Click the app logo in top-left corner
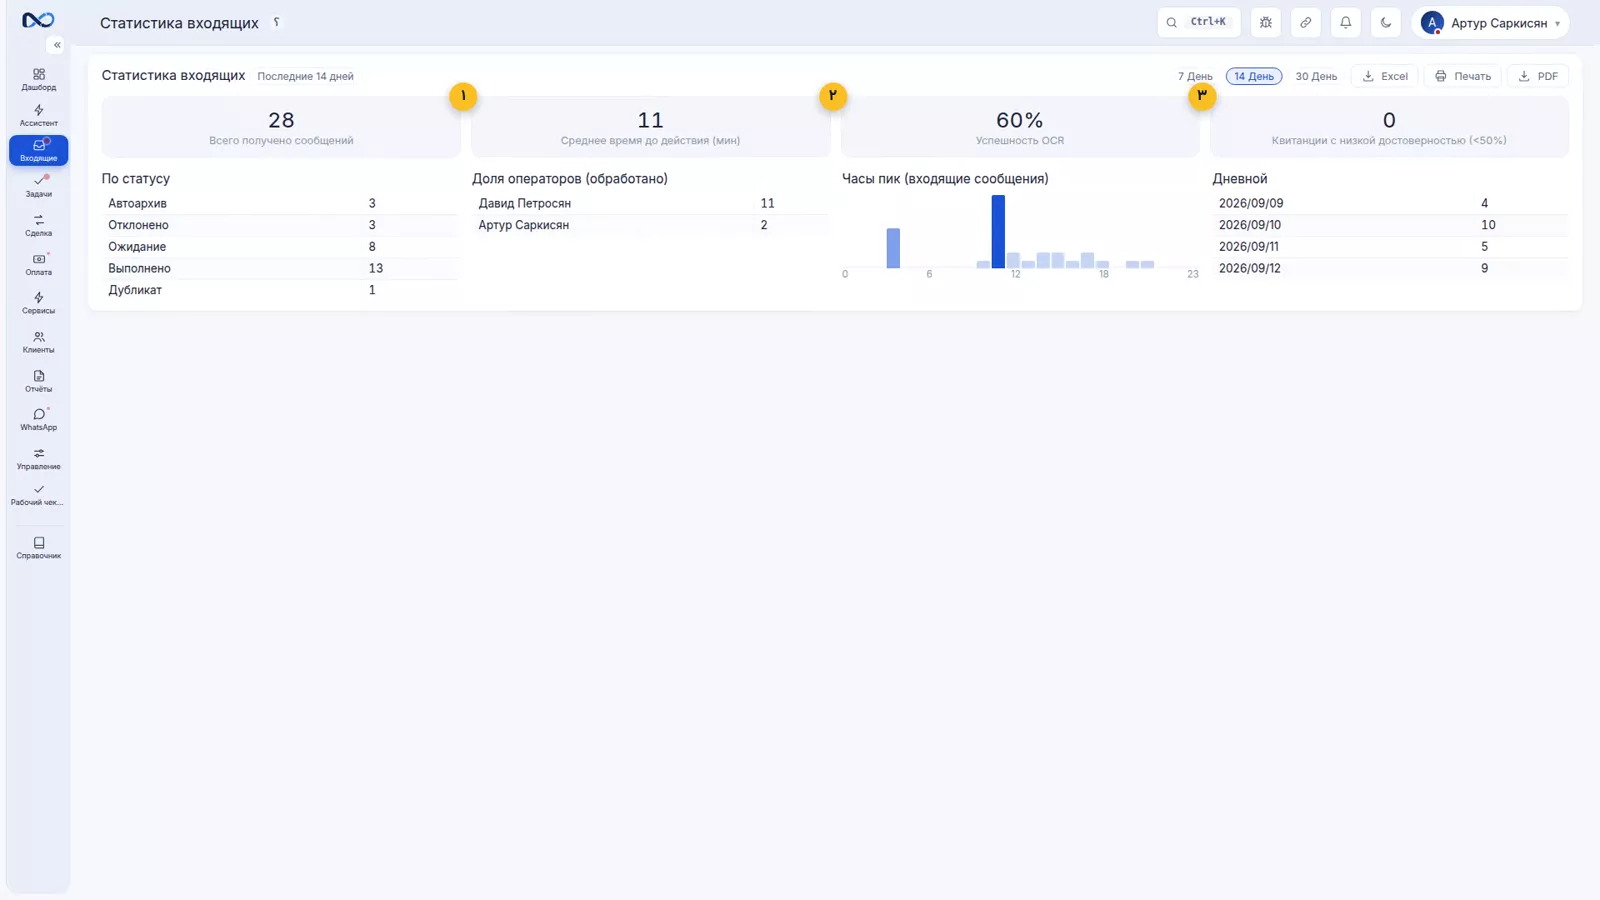This screenshot has width=1600, height=900. tap(38, 20)
